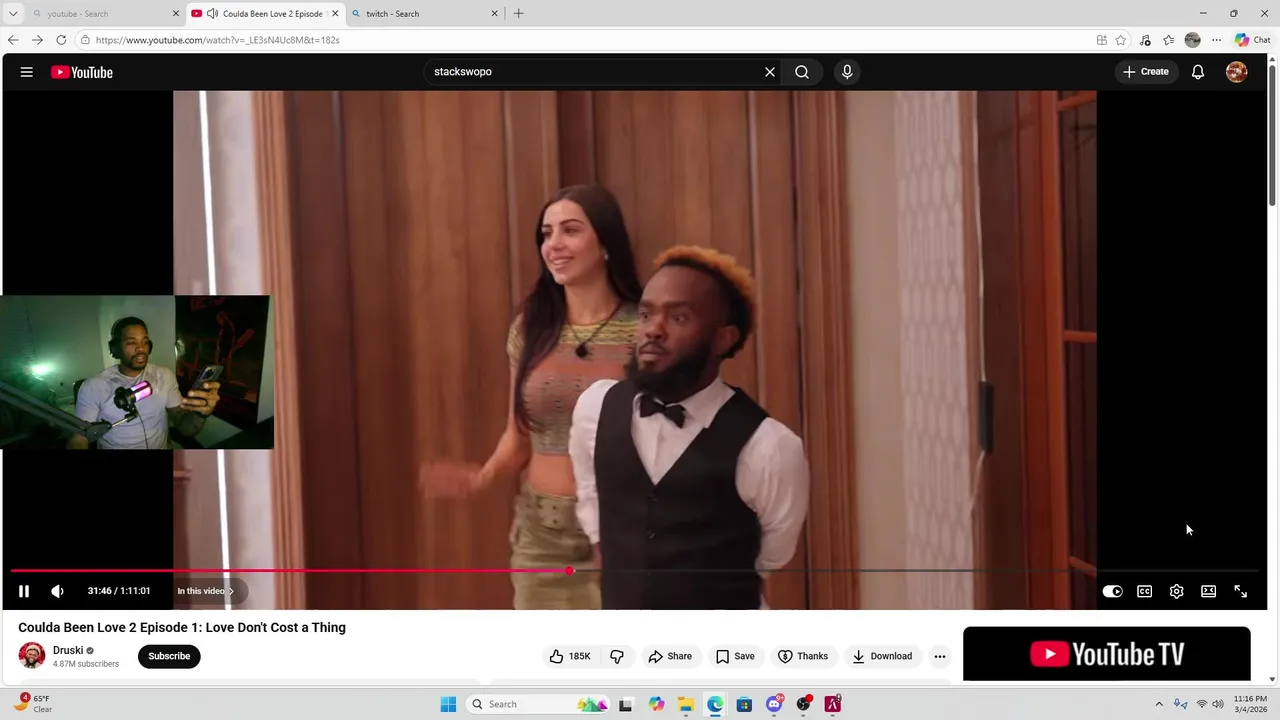Open the apps icon in the address bar
The width and height of the screenshot is (1280, 720).
1102,40
